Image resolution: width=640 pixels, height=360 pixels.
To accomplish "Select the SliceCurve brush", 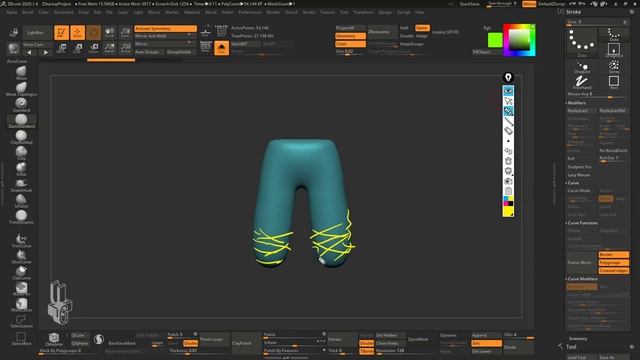I will coord(21,256).
